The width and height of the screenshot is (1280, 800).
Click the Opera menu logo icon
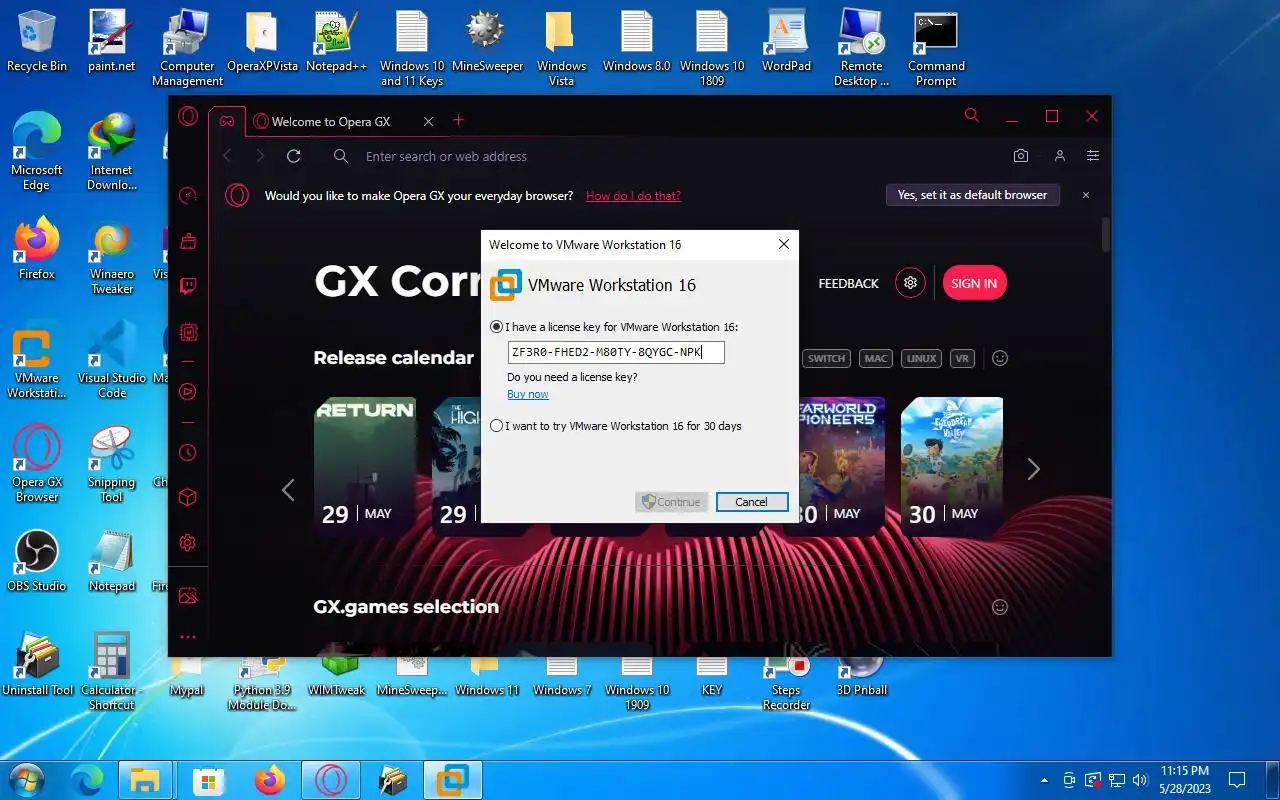187,116
